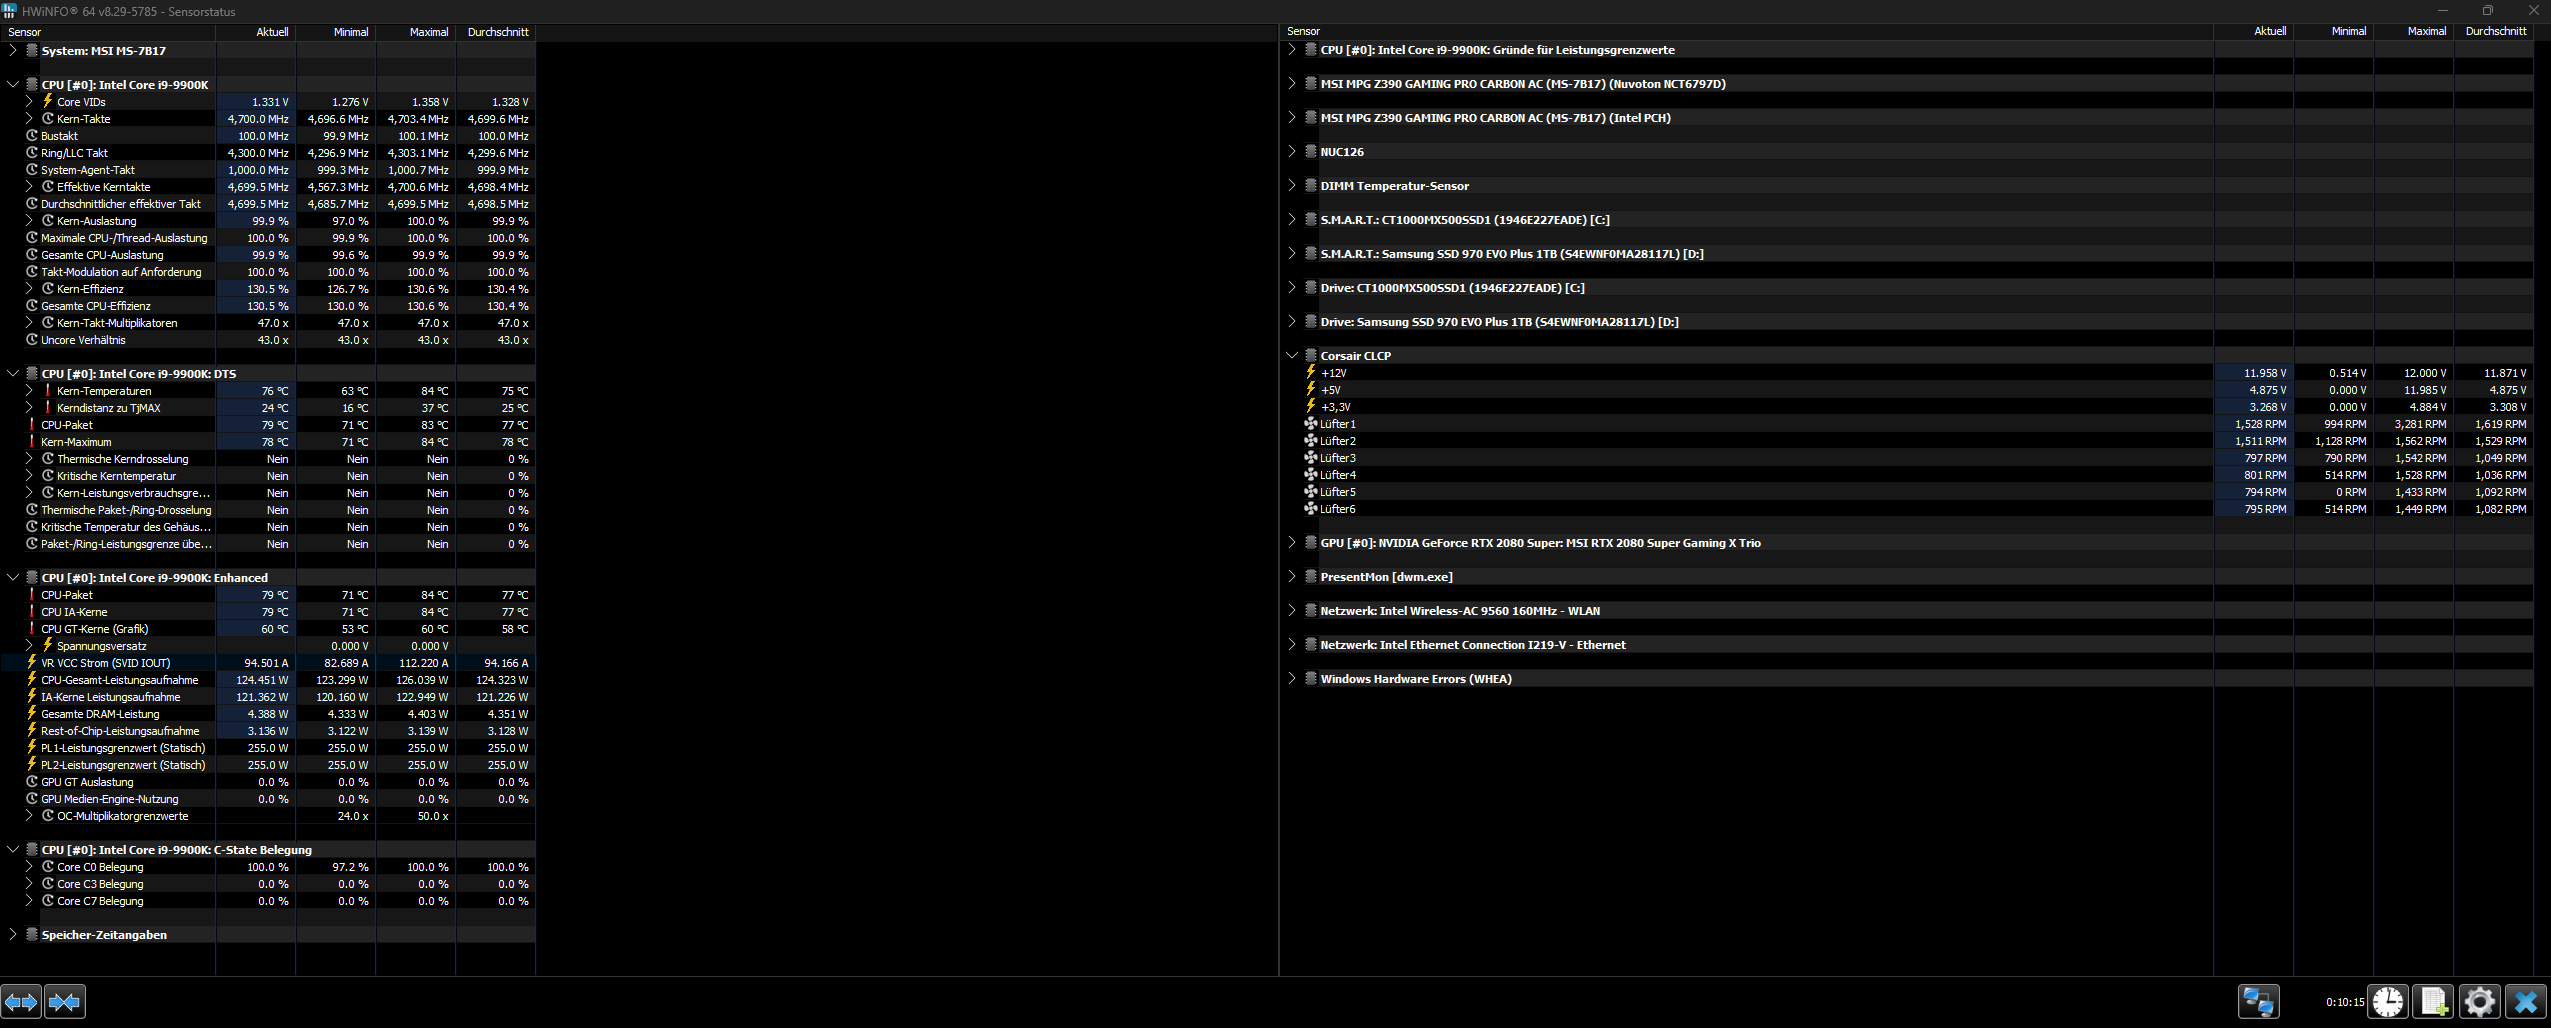2551x1028 pixels.
Task: Click the expand-layout double arrows button
Action: 21,1001
